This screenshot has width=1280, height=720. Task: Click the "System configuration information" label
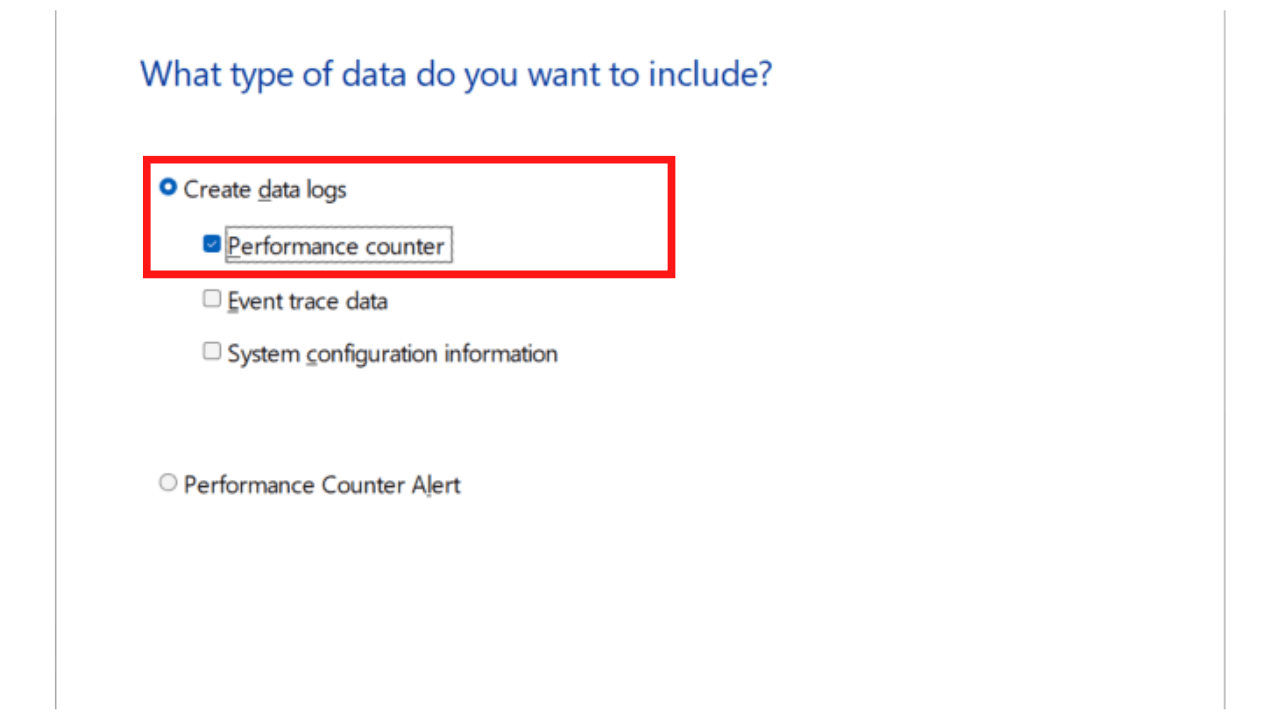pos(392,353)
